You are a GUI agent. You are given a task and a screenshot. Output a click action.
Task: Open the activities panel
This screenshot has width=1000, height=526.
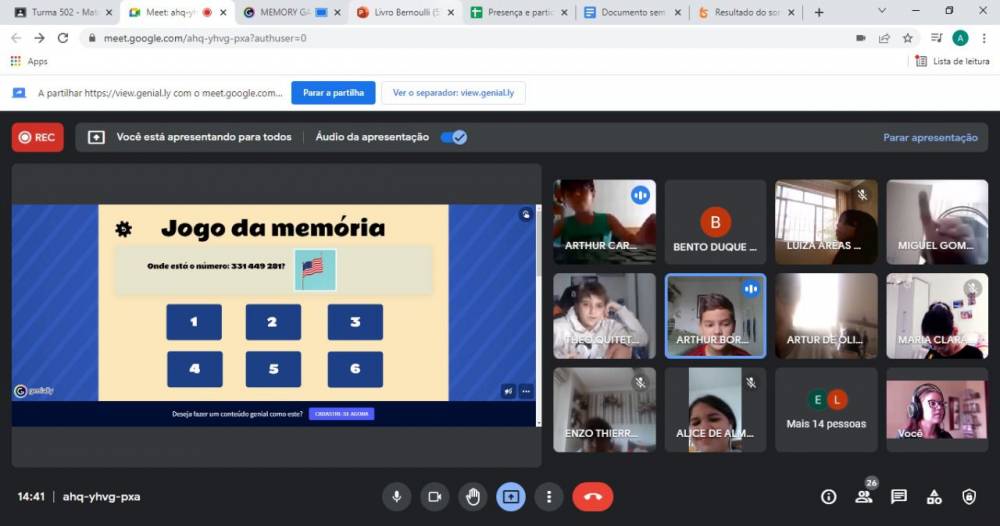[x=934, y=497]
